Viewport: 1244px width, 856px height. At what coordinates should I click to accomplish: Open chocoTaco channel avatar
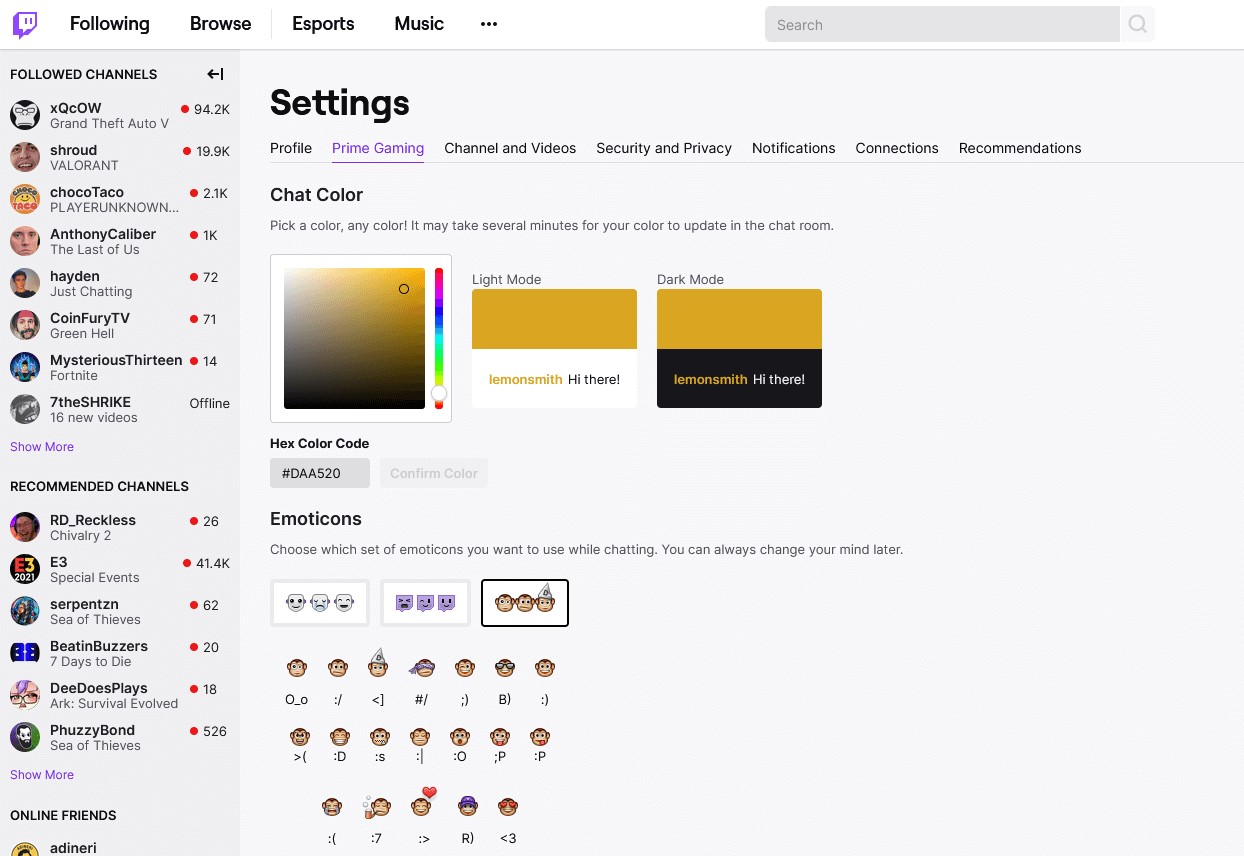[25, 199]
